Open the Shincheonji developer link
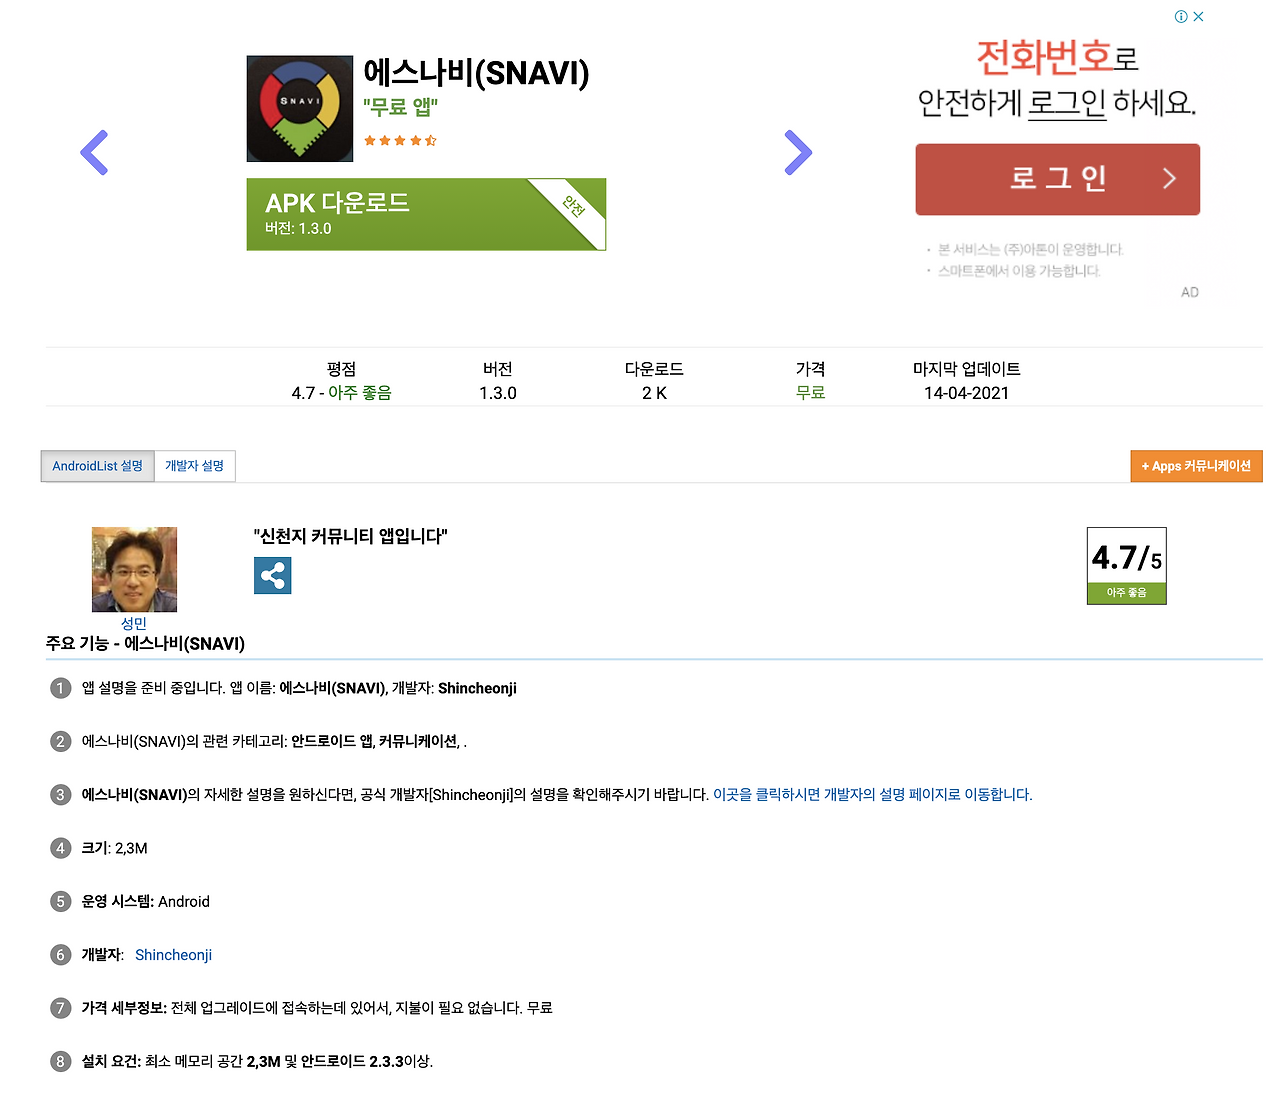The height and width of the screenshot is (1102, 1280). click(174, 955)
